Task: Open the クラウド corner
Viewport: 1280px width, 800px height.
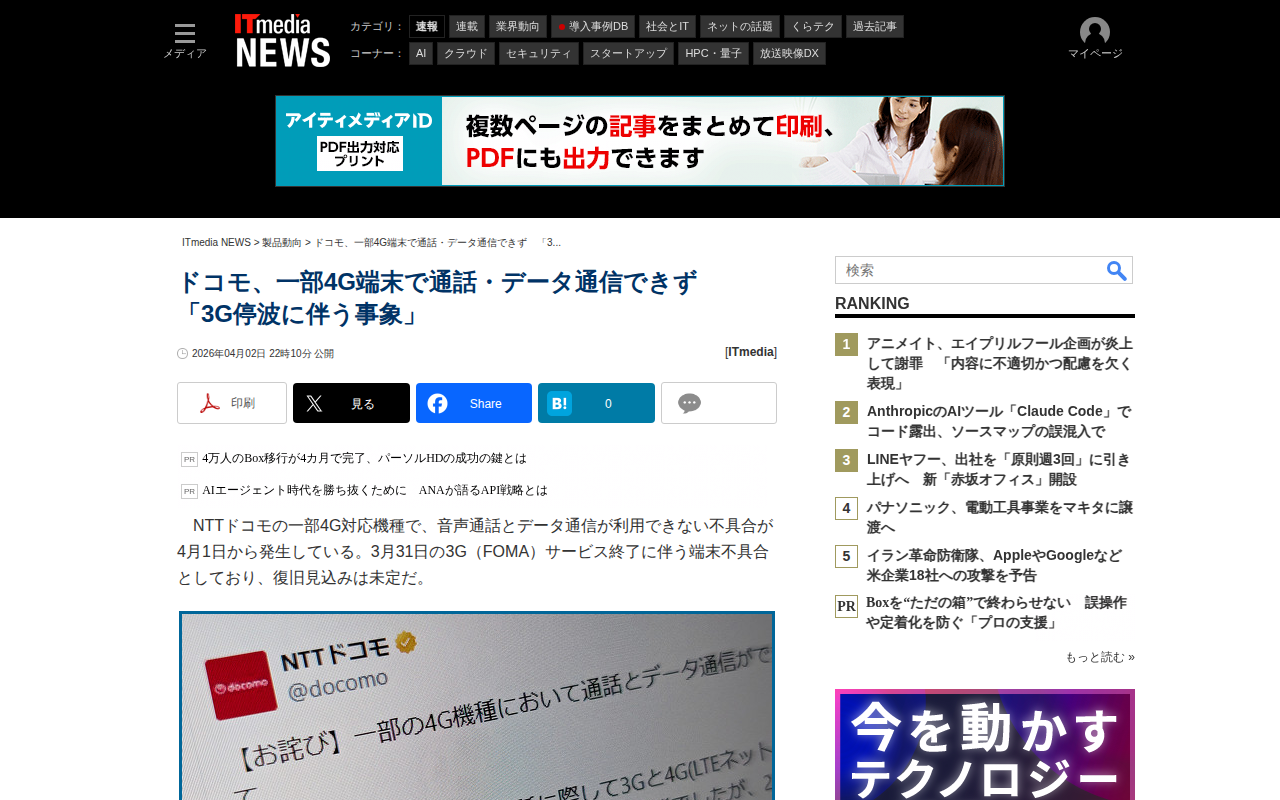Action: 466,54
